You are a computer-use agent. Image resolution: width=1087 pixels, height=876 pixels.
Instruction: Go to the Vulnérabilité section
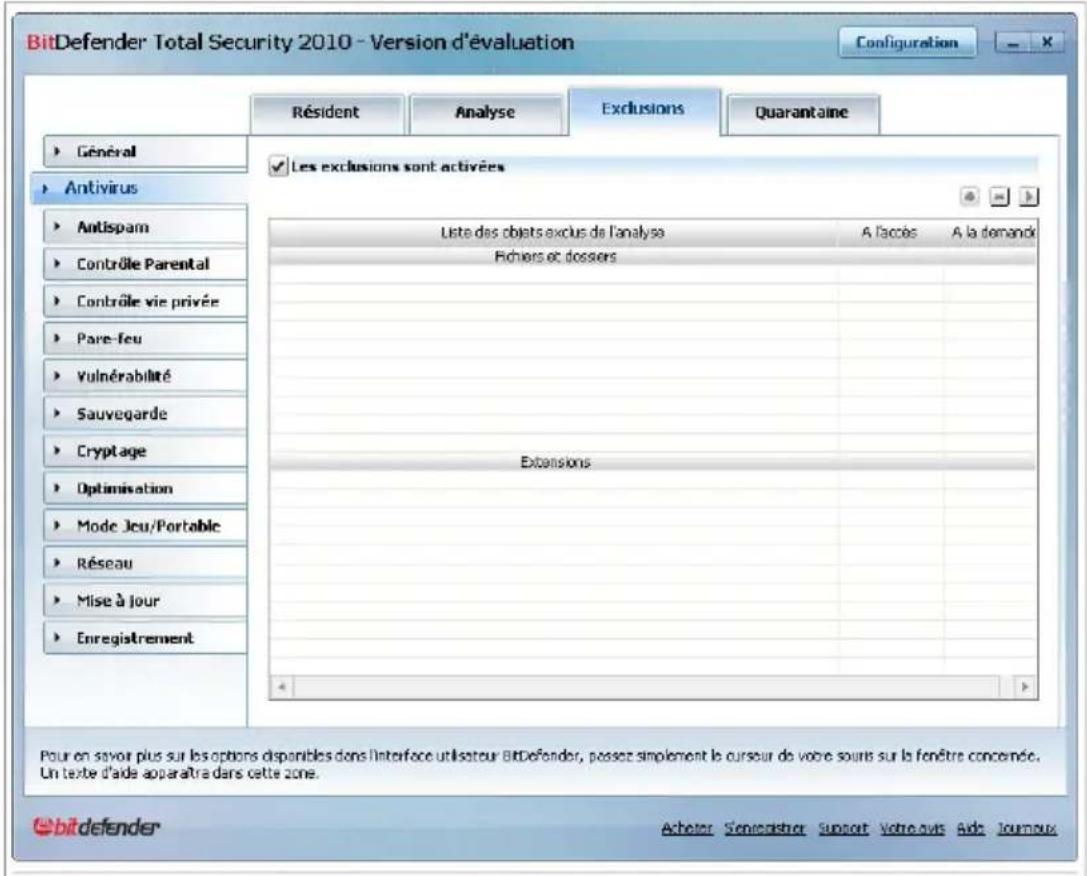(x=146, y=376)
